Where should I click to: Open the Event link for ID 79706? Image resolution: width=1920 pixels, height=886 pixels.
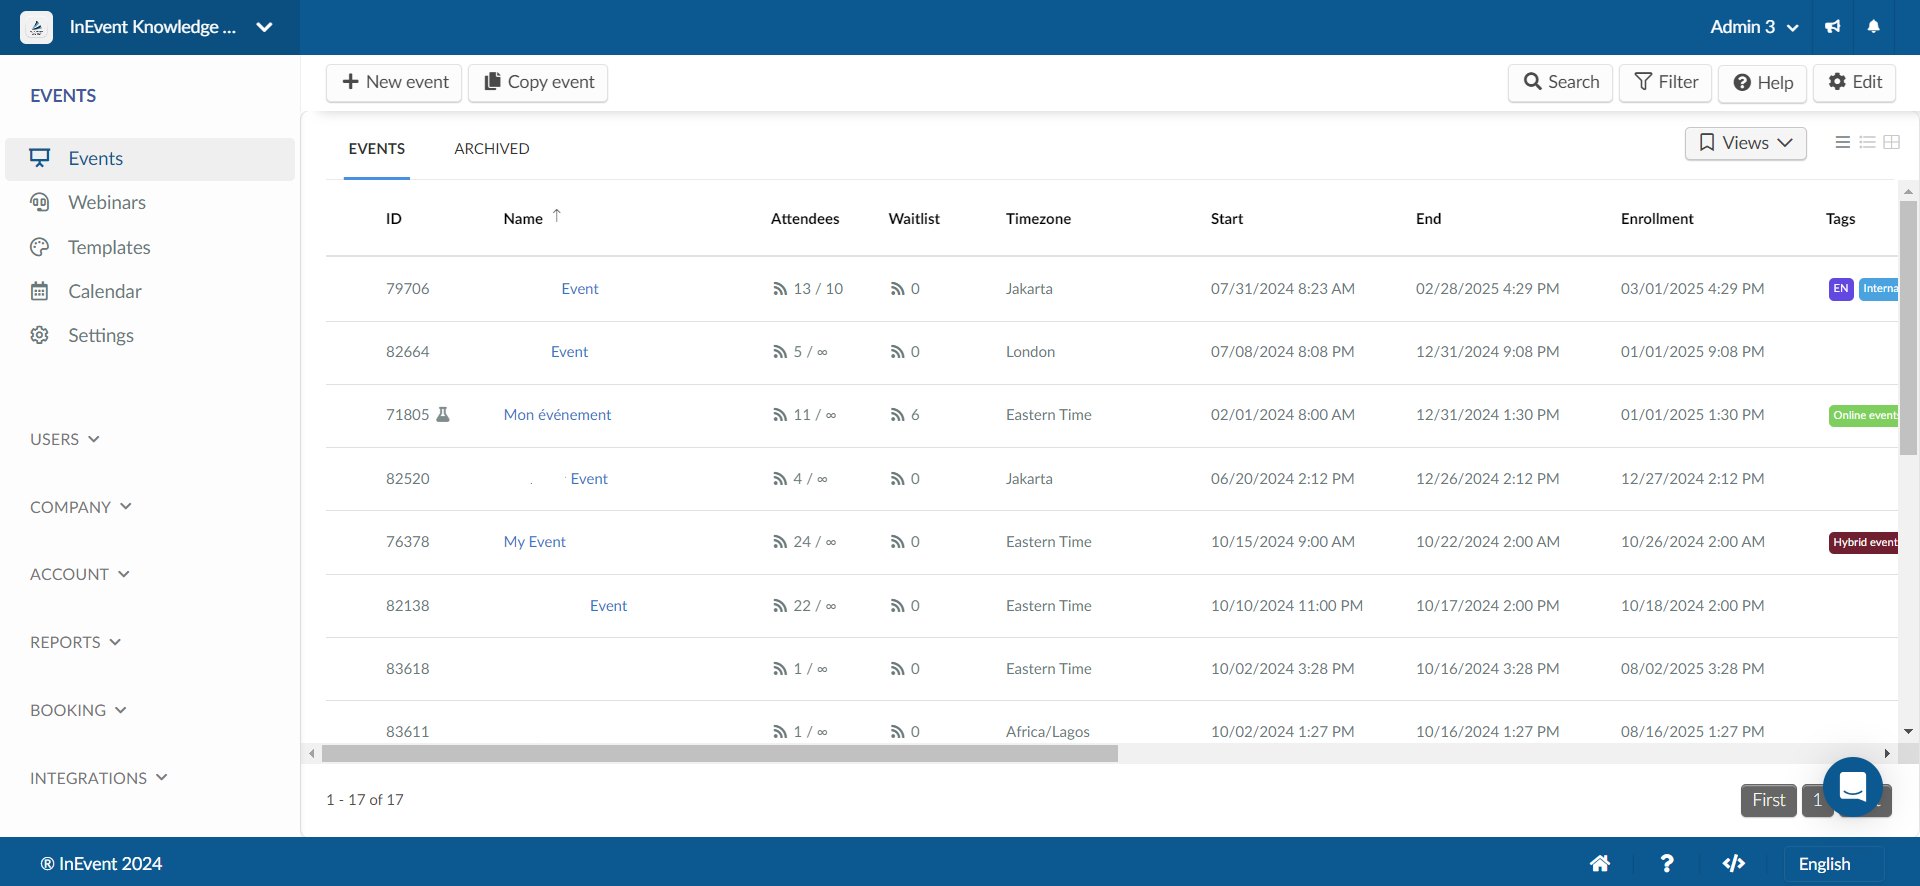click(580, 289)
